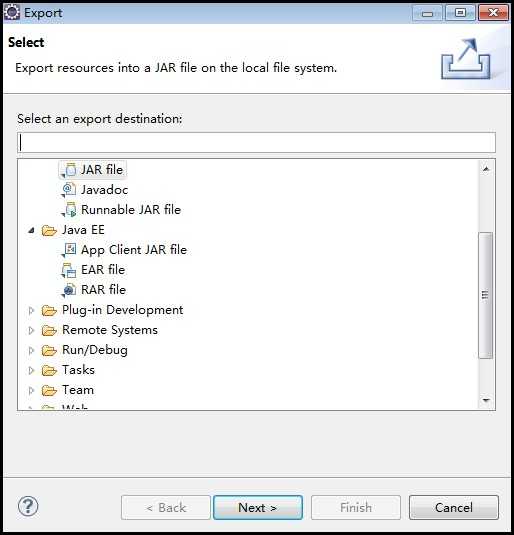Screen dimensions: 514x535
Task: Click the export destination filter field
Action: pos(256,143)
